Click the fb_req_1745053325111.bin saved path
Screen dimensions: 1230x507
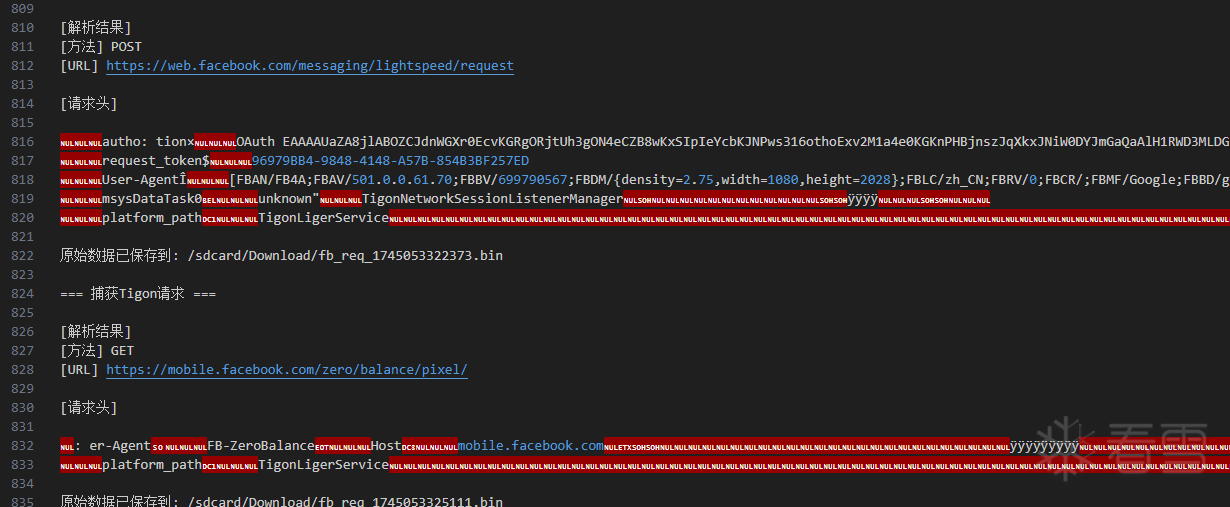[x=345, y=501]
